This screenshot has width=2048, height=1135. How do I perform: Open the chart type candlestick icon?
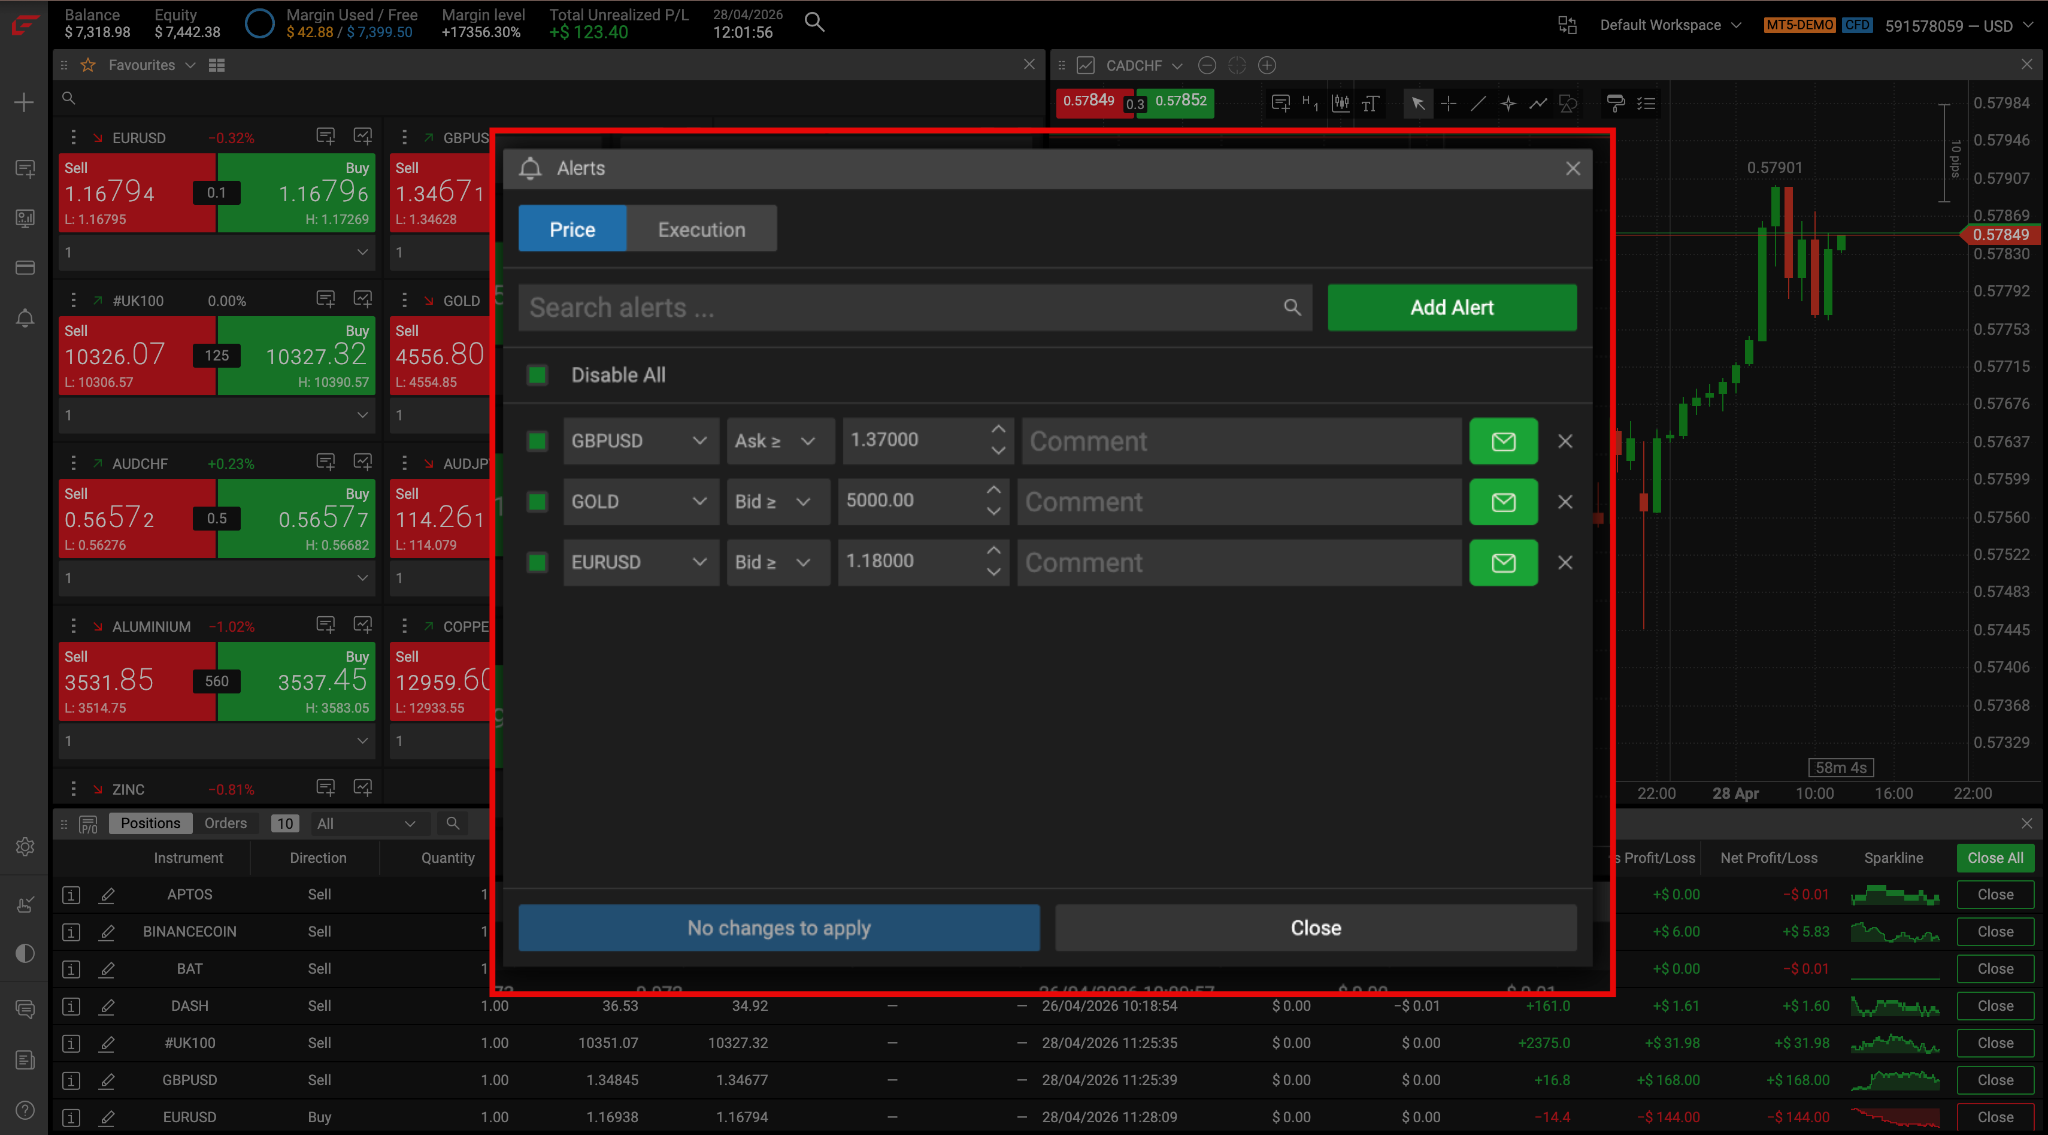(x=1341, y=103)
